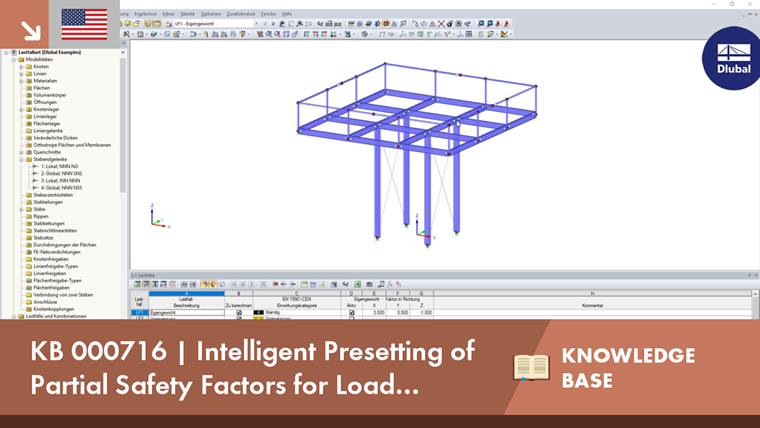Open the Optionen menu
The height and width of the screenshot is (428, 760).
(210, 14)
